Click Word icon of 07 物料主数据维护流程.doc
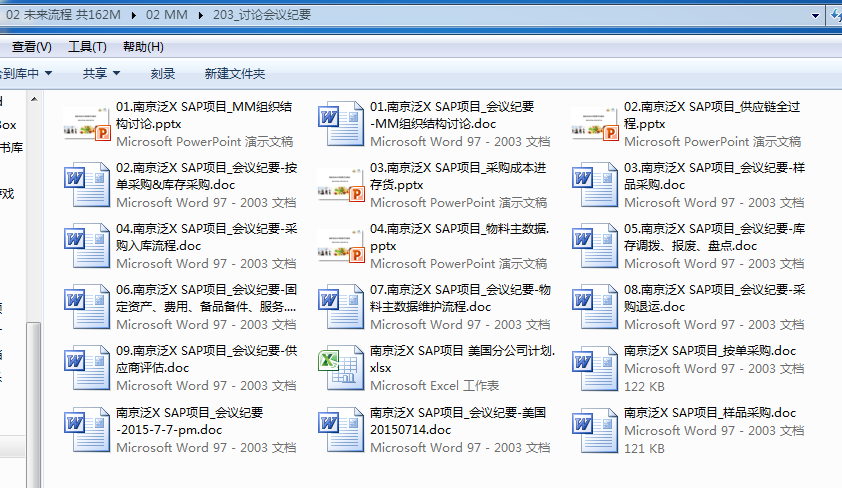 [x=340, y=307]
